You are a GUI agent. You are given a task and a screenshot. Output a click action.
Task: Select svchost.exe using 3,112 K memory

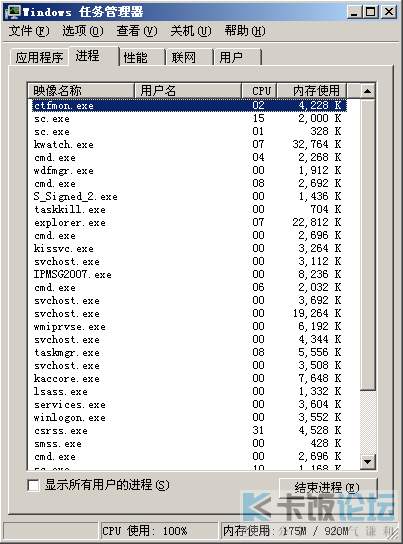[x=189, y=261]
